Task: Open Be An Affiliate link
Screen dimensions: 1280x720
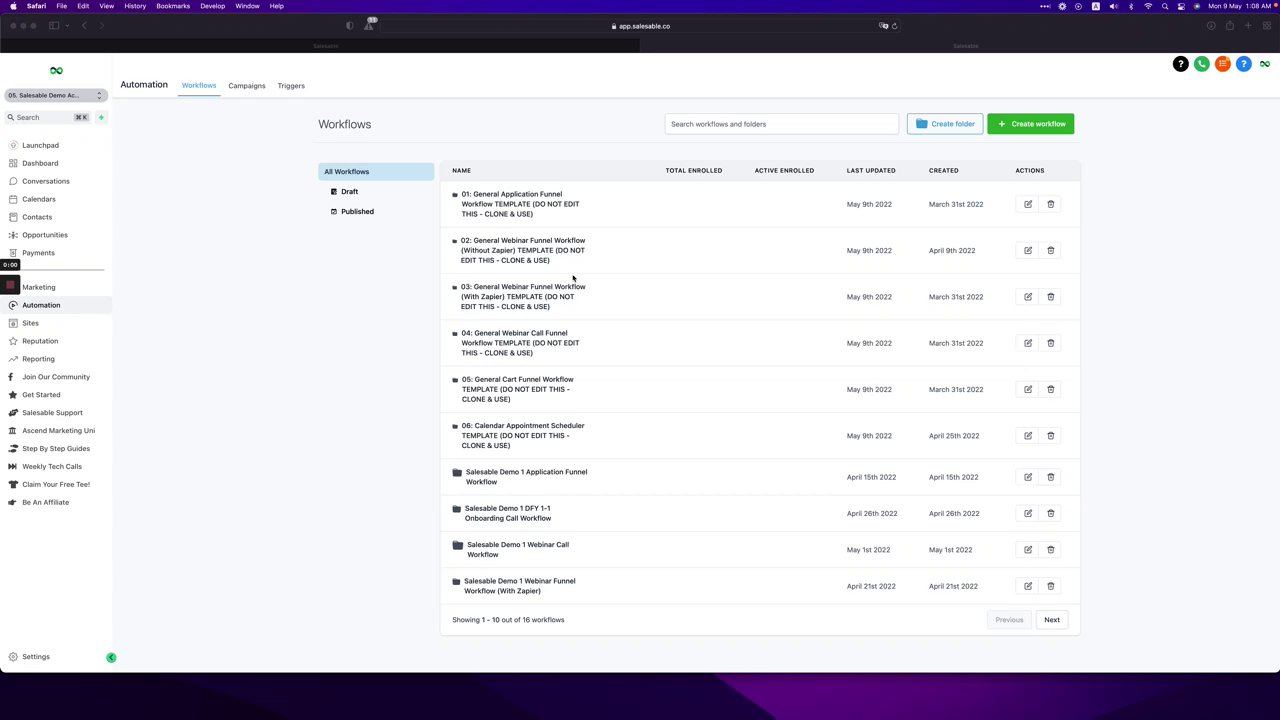Action: [x=45, y=503]
